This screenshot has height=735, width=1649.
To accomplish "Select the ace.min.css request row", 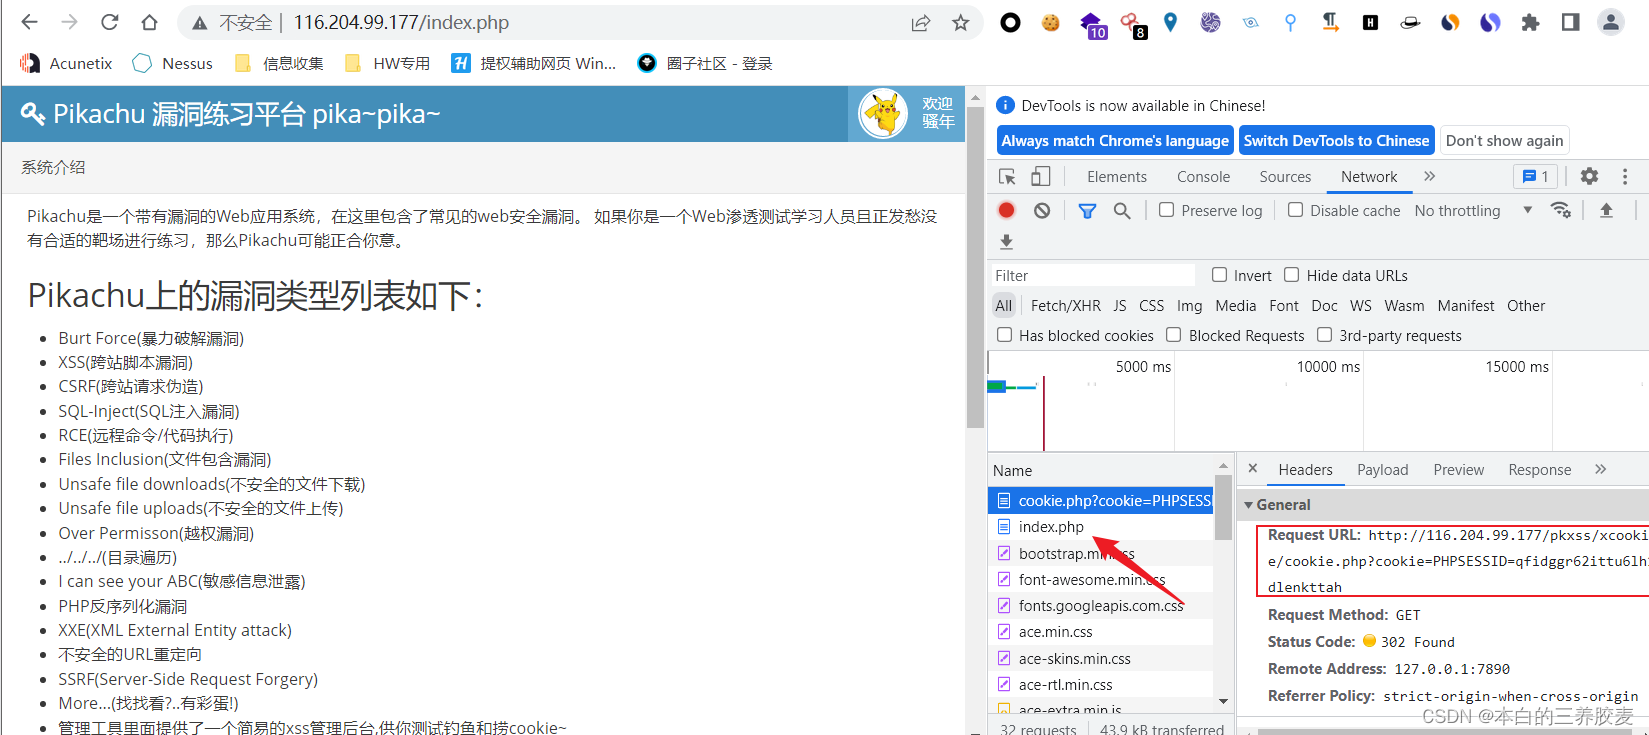I will (1100, 632).
